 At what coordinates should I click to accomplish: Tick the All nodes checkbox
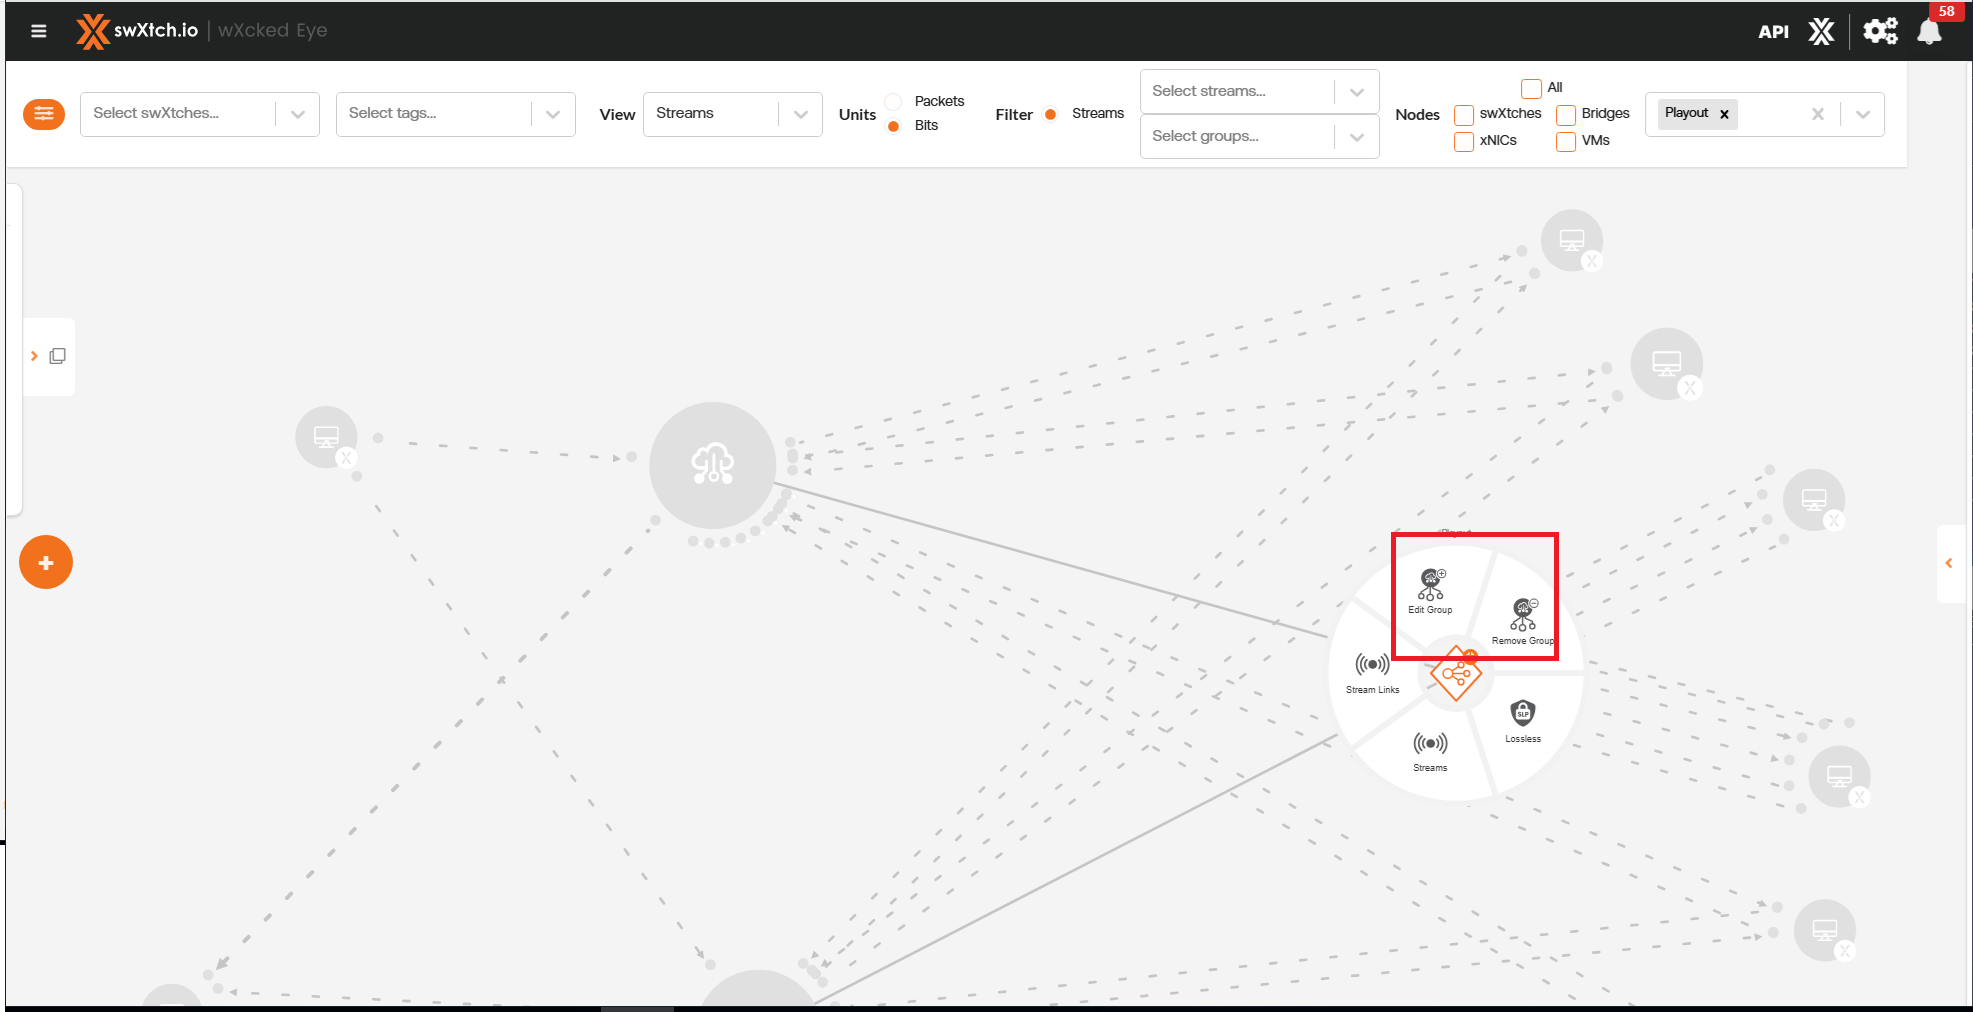[x=1531, y=89]
